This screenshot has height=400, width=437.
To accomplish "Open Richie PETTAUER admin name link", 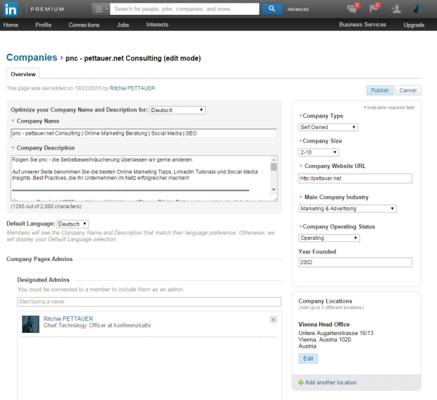I will 68,319.
